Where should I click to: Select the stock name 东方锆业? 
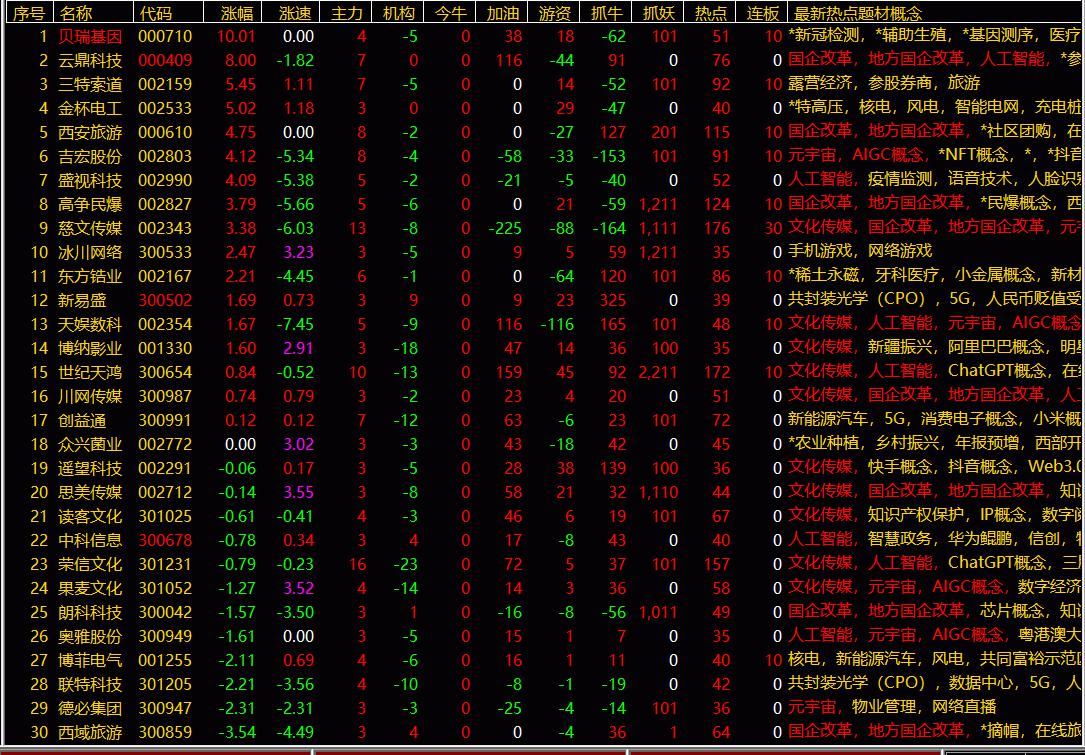(x=90, y=276)
